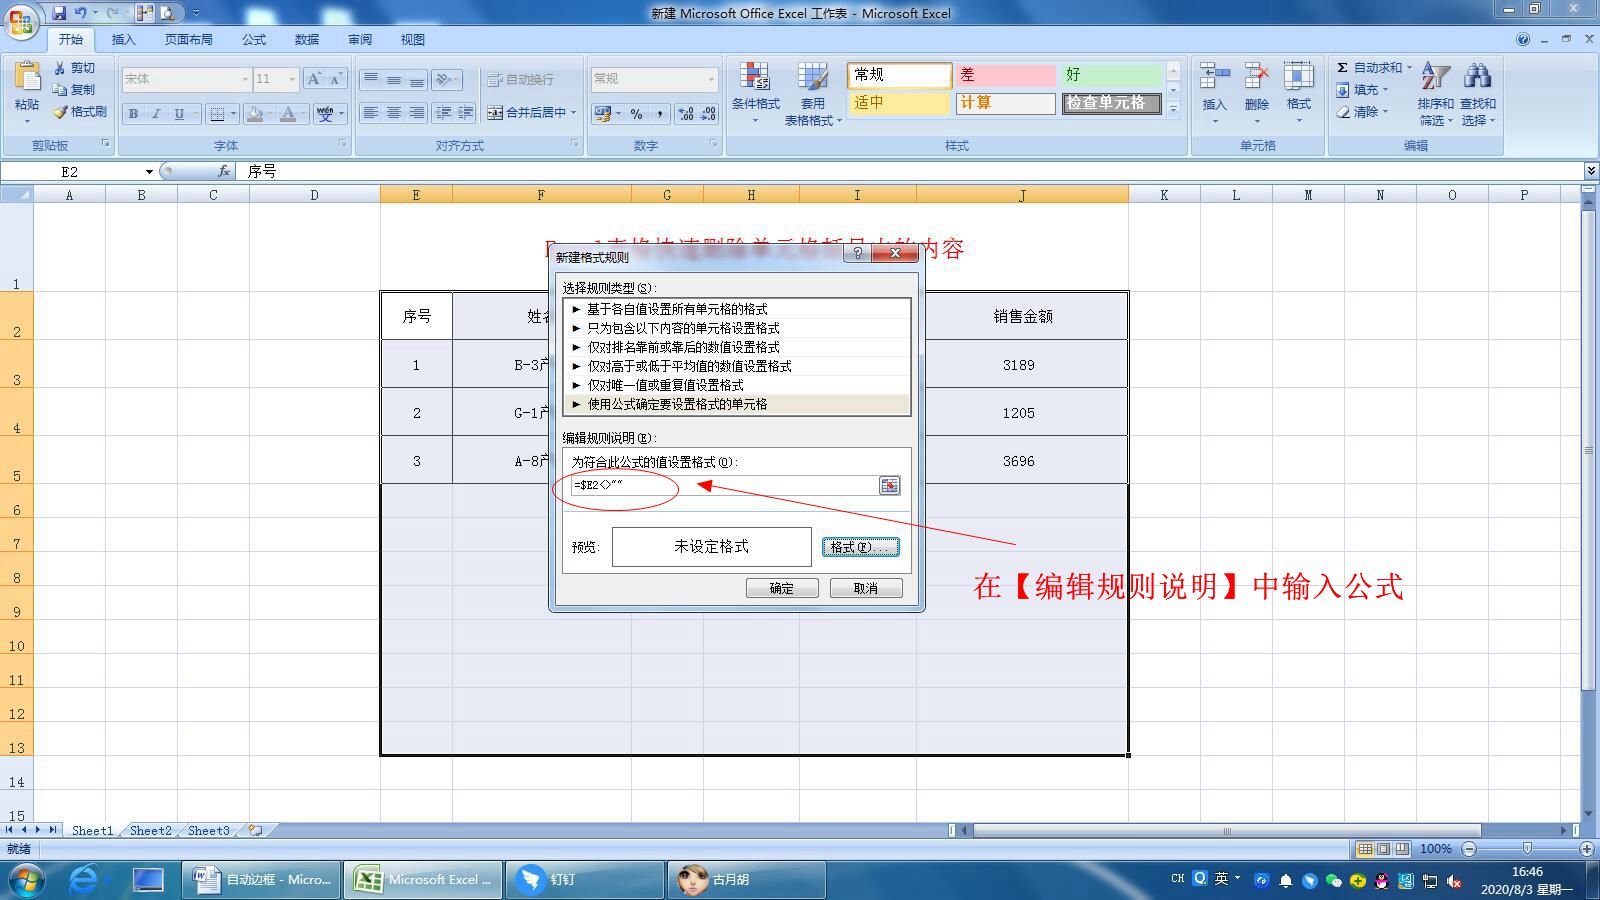Expand the fill color dropdown arrow
1600x900 pixels.
[x=268, y=113]
